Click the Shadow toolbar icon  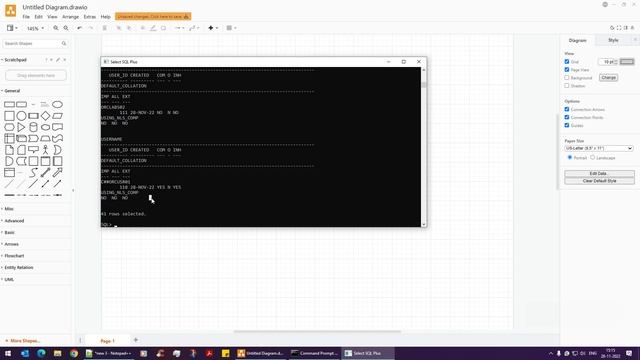click(163, 28)
